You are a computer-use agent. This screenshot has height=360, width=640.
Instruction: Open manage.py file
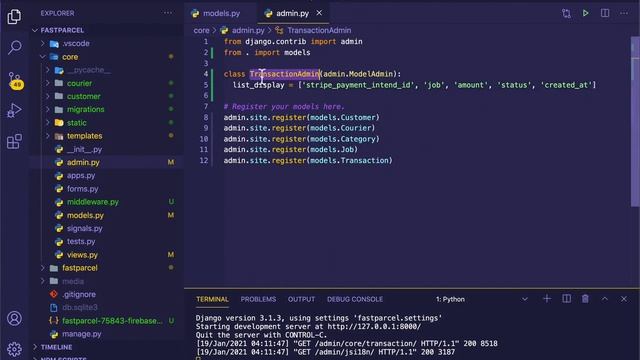point(82,334)
